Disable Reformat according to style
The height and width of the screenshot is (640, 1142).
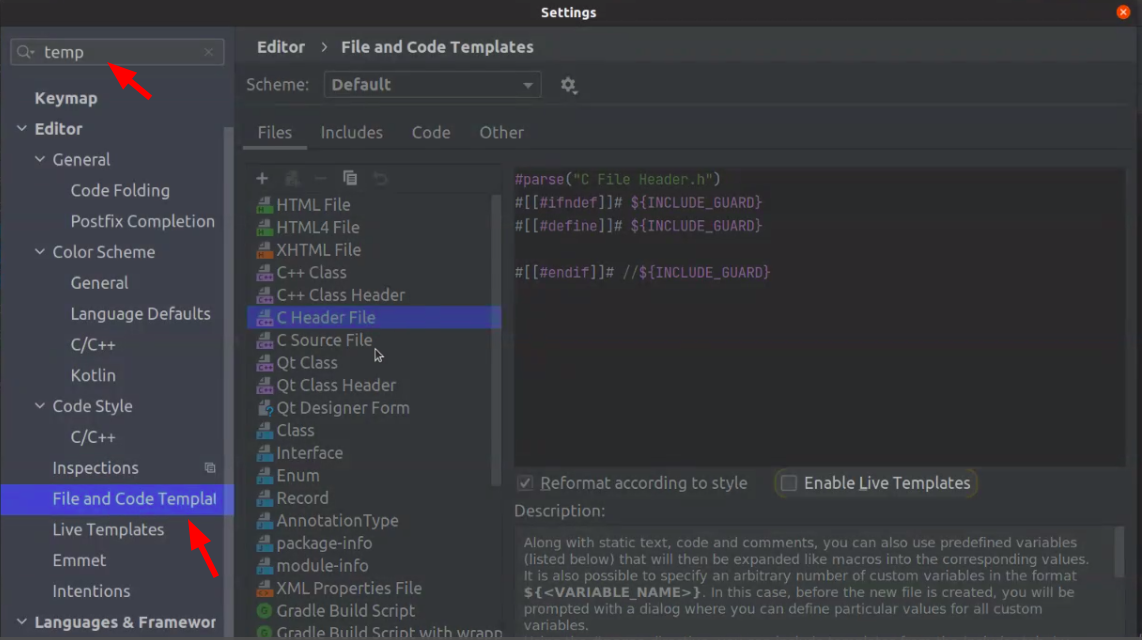pos(525,483)
